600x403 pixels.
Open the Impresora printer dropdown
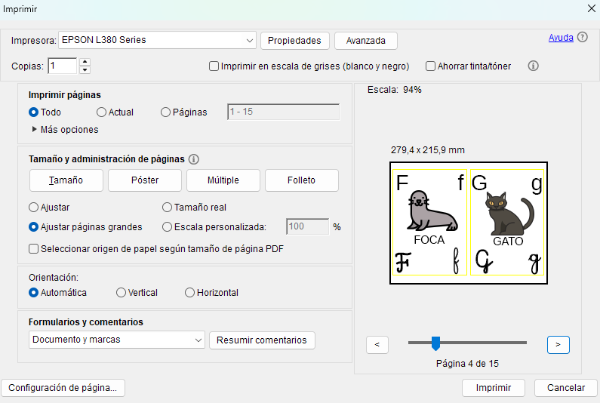pos(249,40)
